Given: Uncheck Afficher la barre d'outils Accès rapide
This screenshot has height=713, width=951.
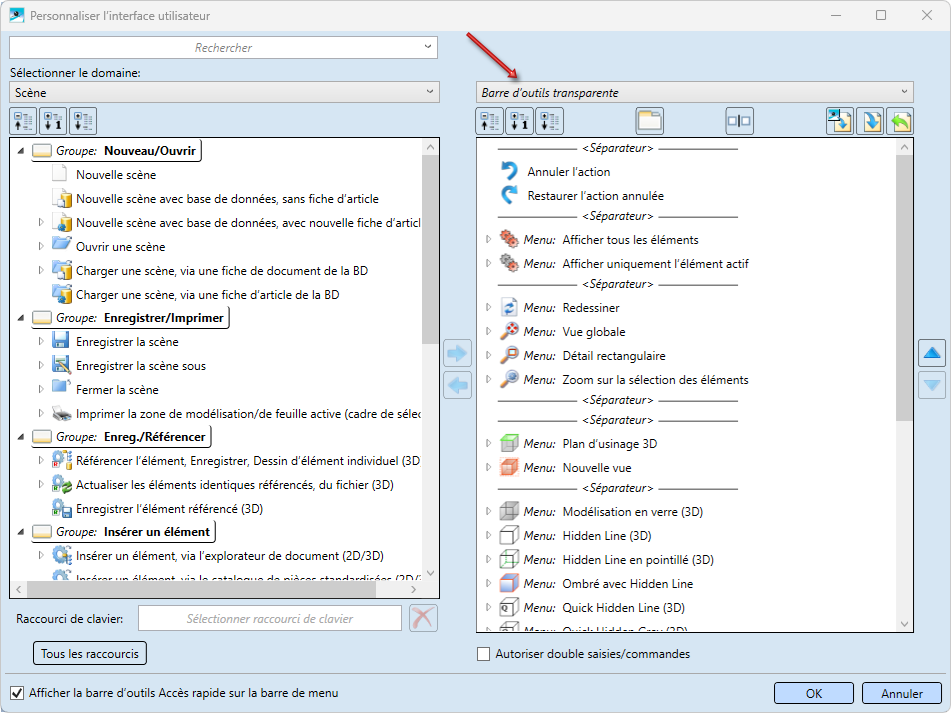Looking at the screenshot, I should (17, 692).
